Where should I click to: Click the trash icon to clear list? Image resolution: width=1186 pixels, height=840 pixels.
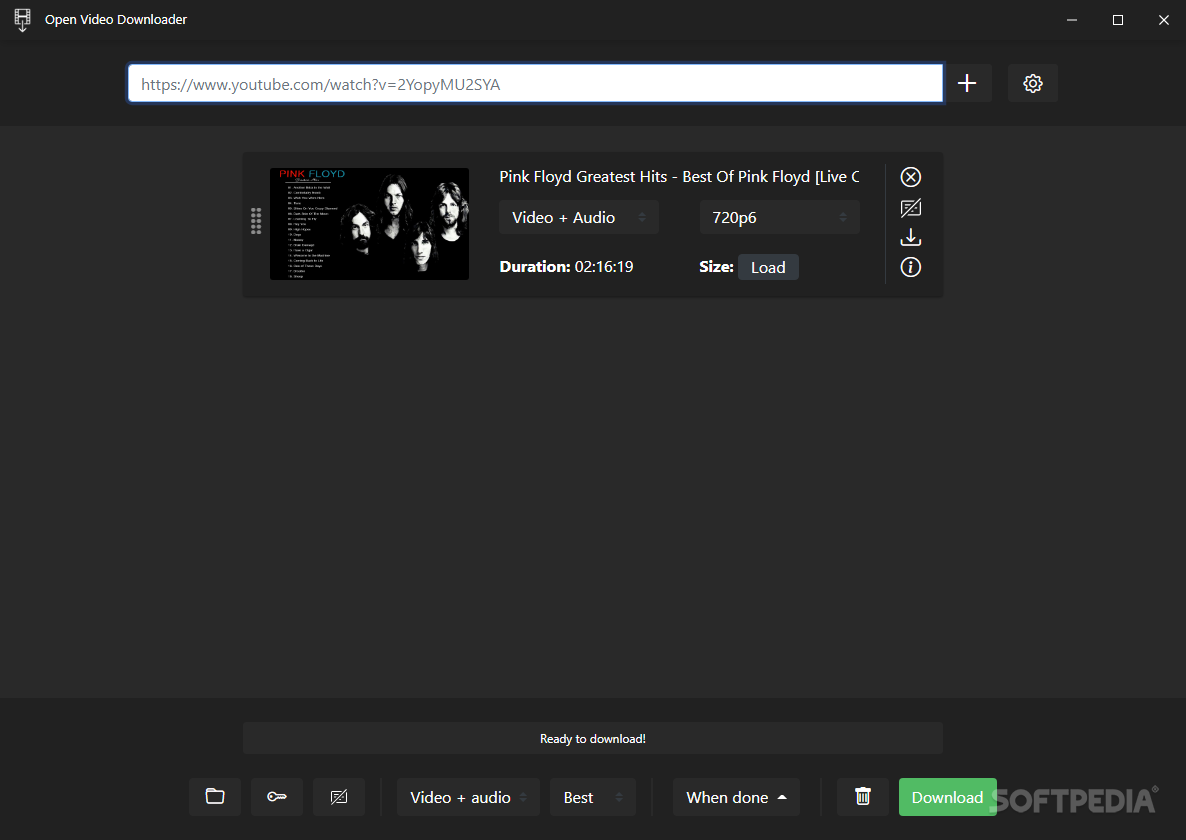point(862,797)
